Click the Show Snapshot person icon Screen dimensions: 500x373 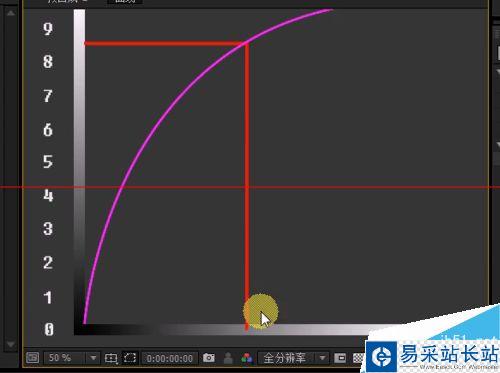pyautogui.click(x=228, y=358)
